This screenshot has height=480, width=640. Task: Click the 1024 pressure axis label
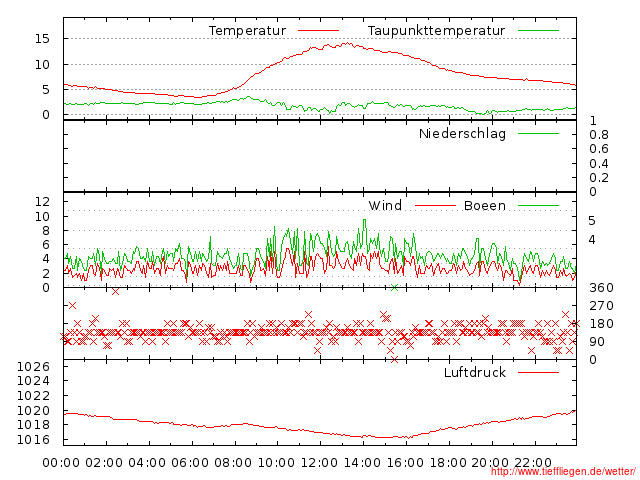point(33,381)
